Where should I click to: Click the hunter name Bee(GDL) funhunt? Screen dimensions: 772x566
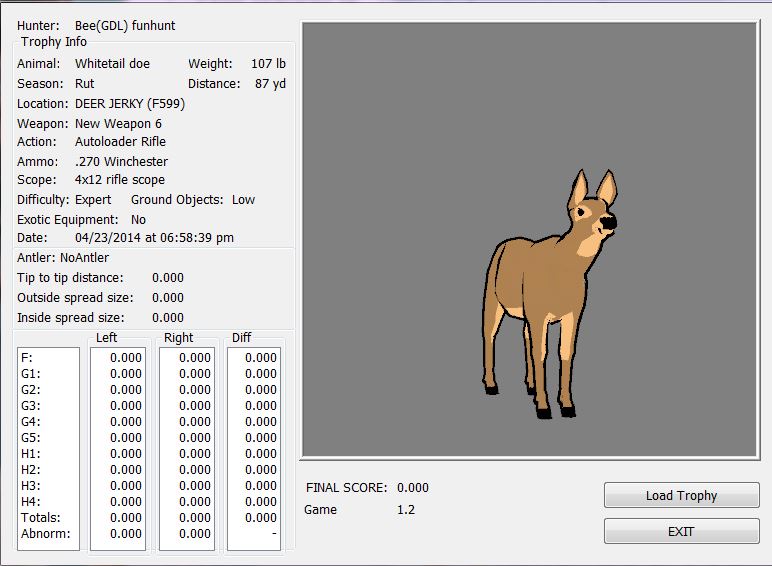(x=125, y=25)
